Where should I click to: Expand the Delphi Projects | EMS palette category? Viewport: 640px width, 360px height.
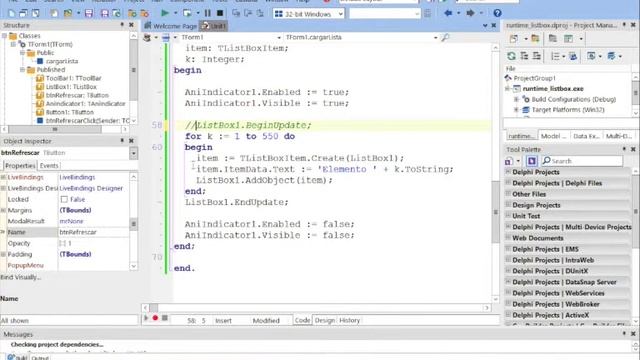click(x=508, y=249)
